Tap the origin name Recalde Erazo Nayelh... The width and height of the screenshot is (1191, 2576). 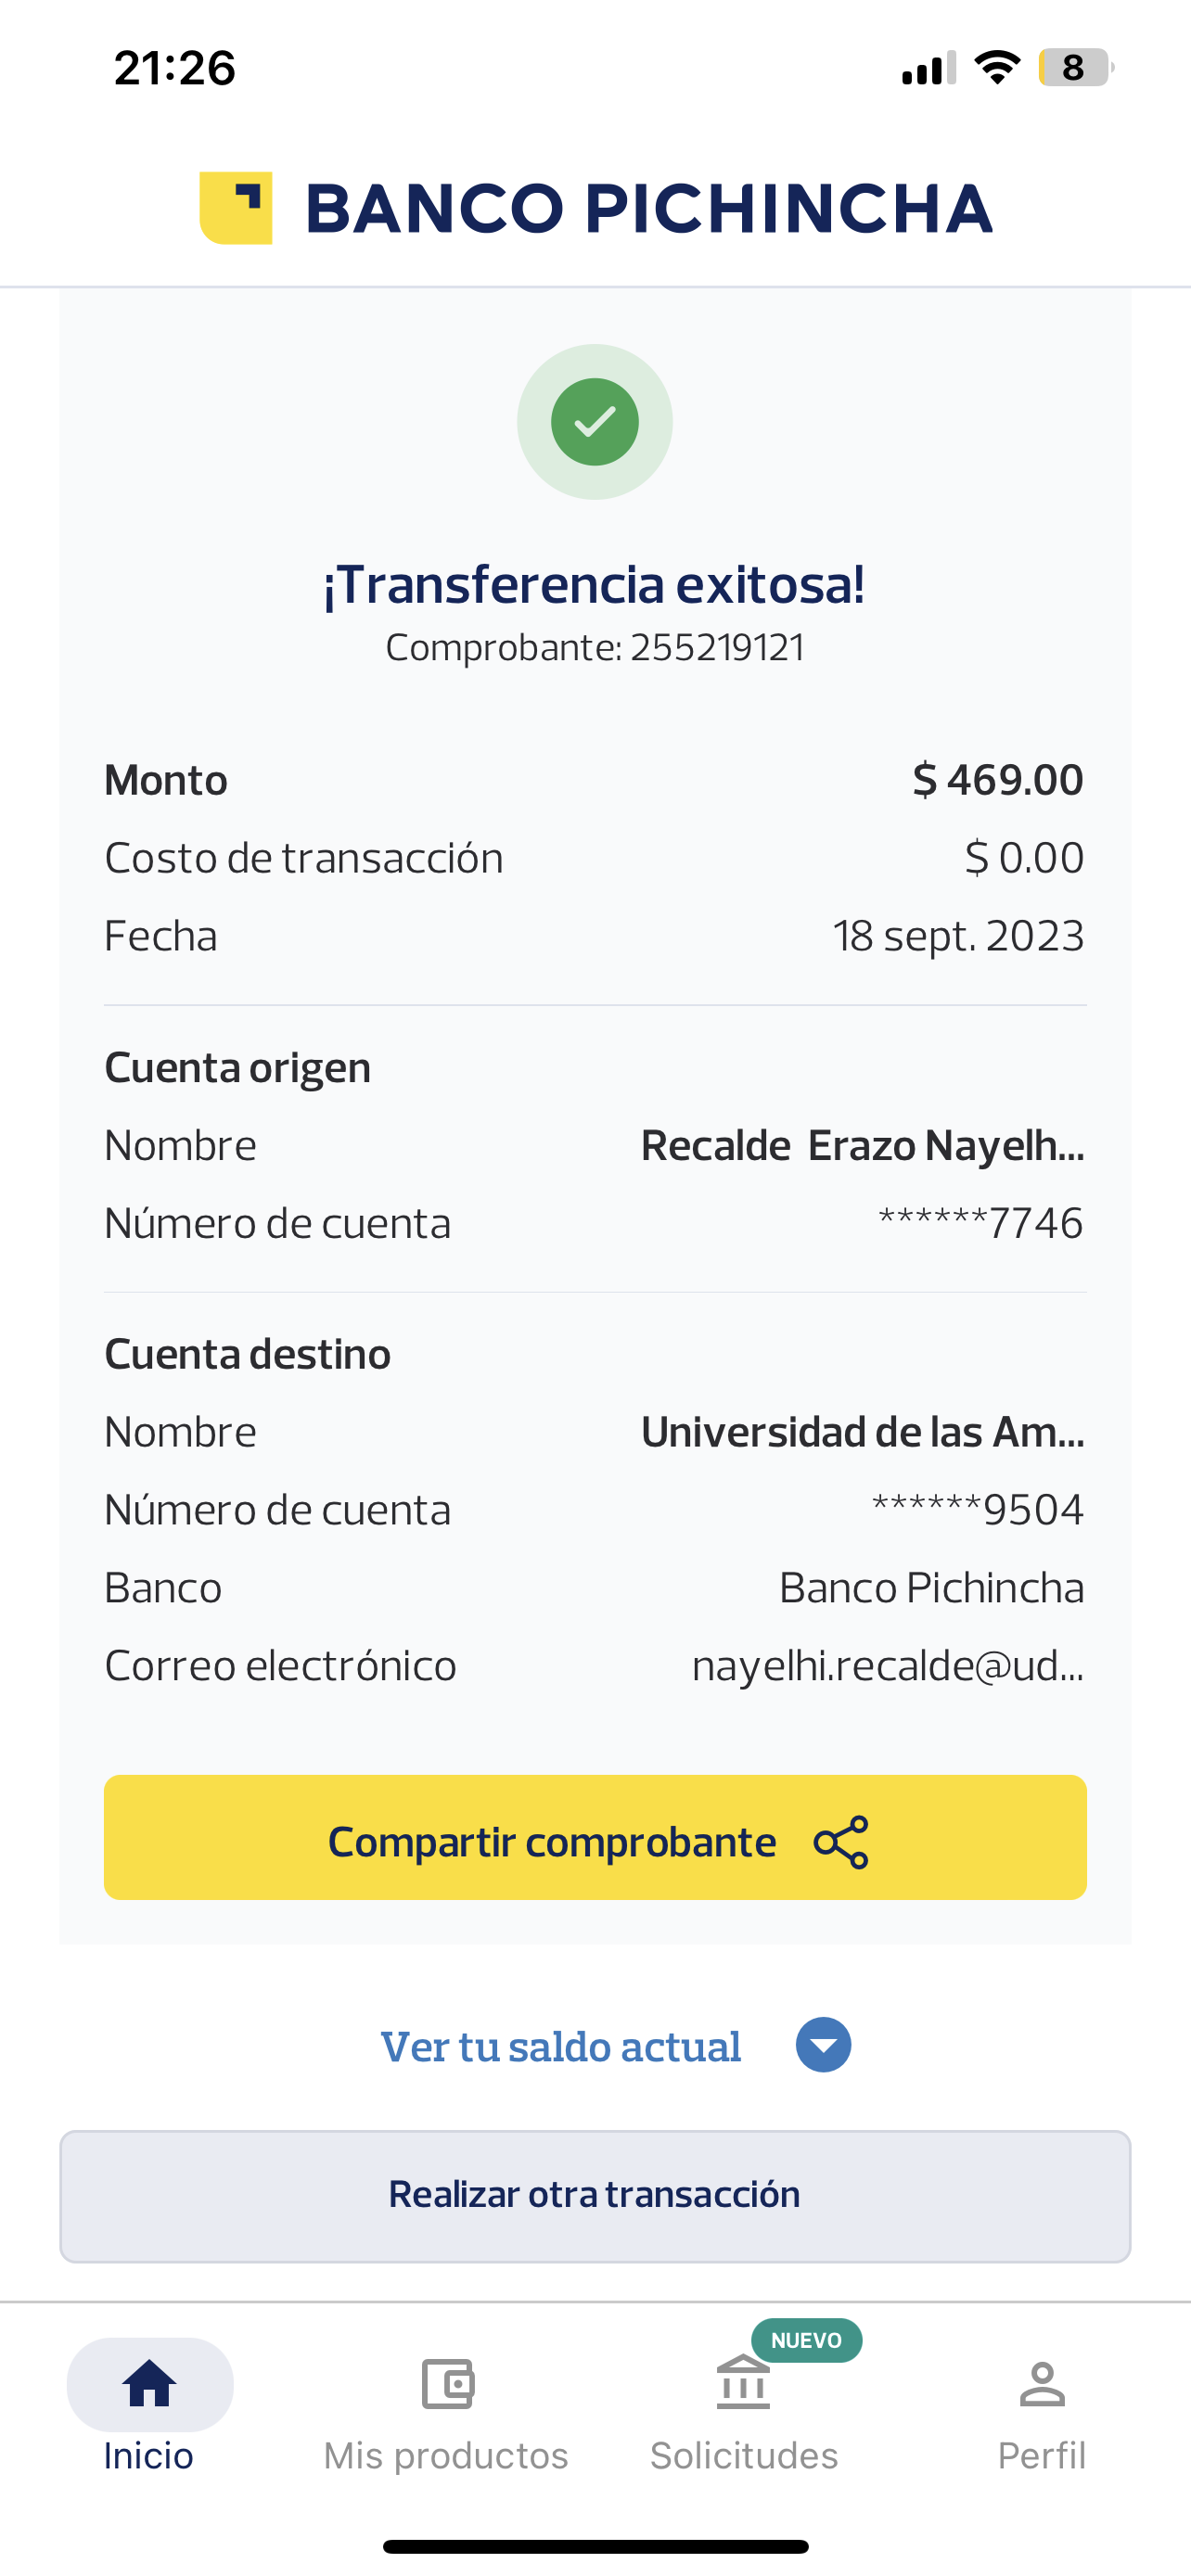pos(862,1146)
